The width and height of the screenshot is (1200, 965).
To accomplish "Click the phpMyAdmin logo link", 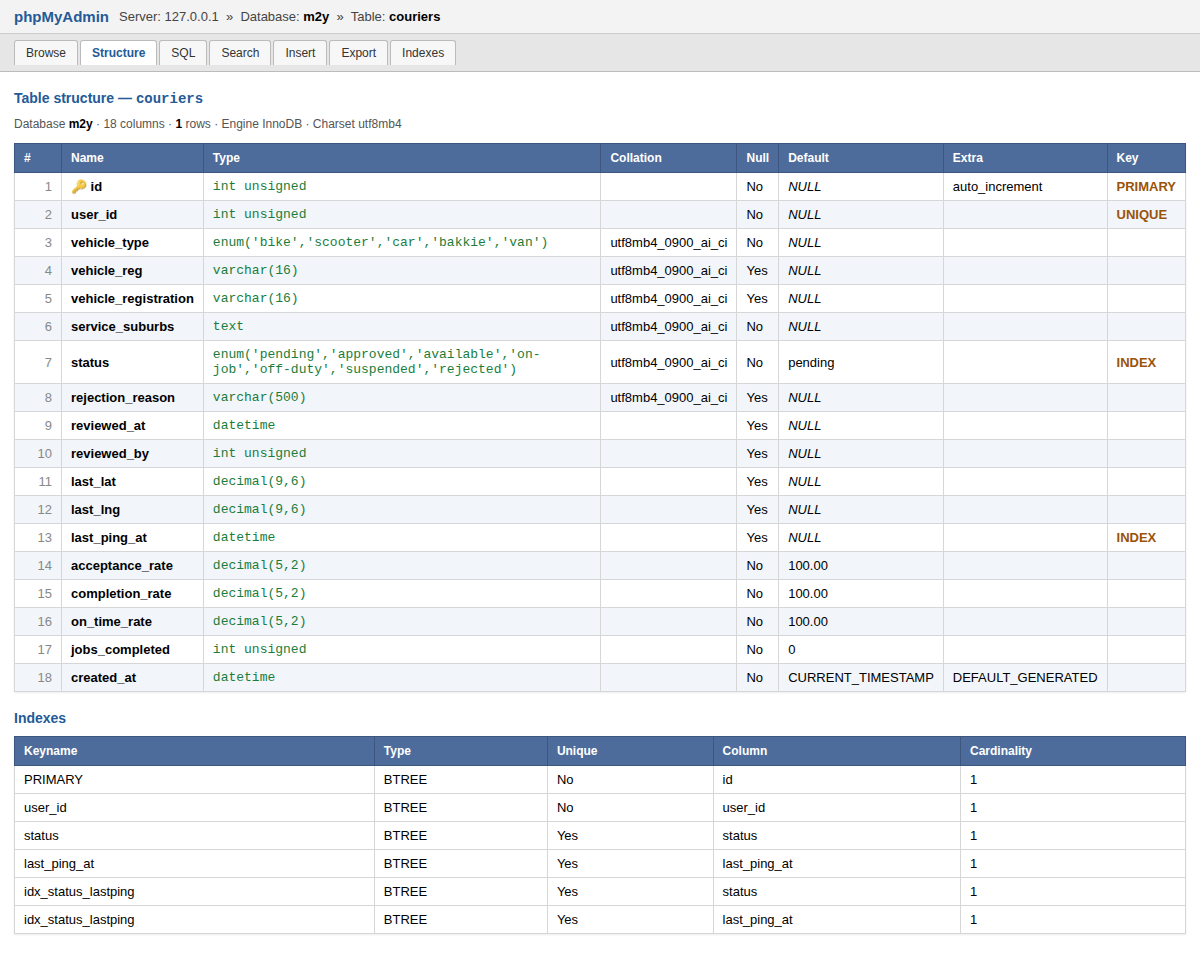I will coord(61,17).
